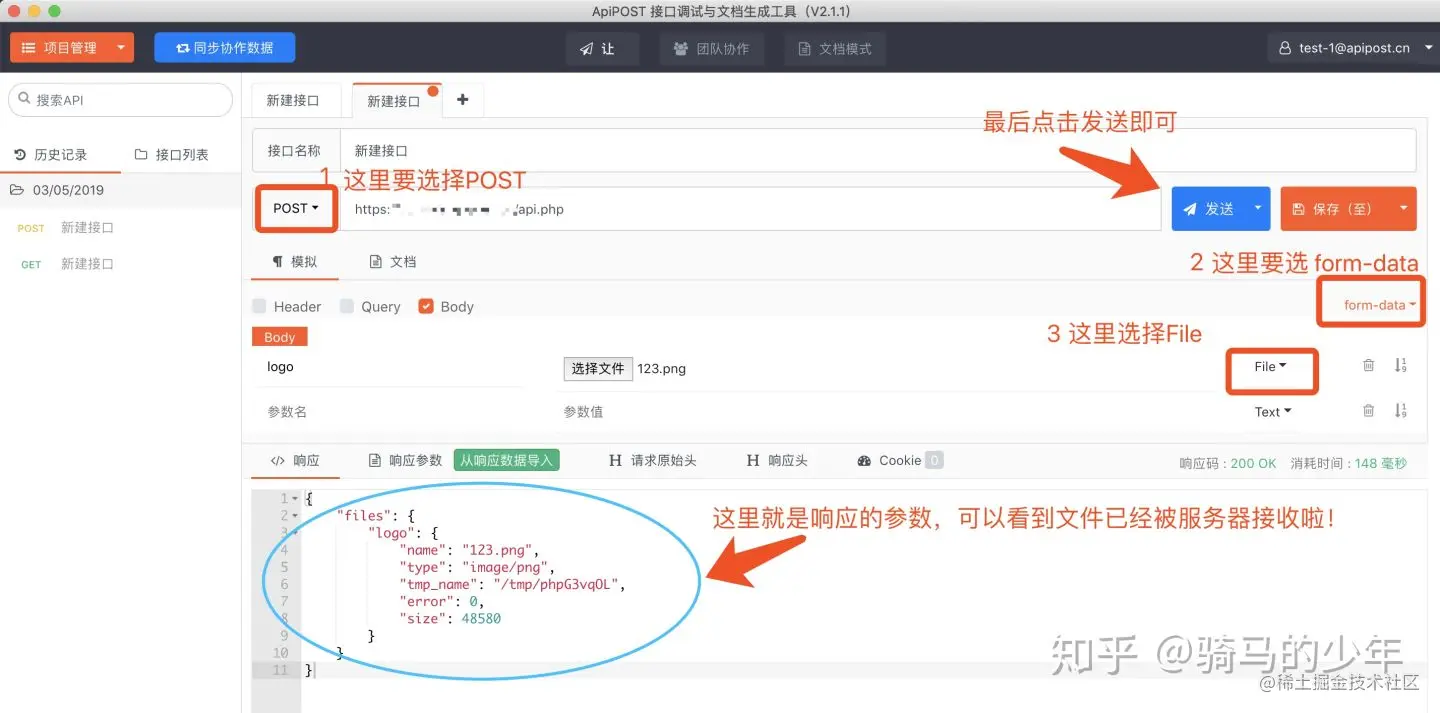1440x713 pixels.
Task: Switch to the 响应参数 tab
Action: 405,461
